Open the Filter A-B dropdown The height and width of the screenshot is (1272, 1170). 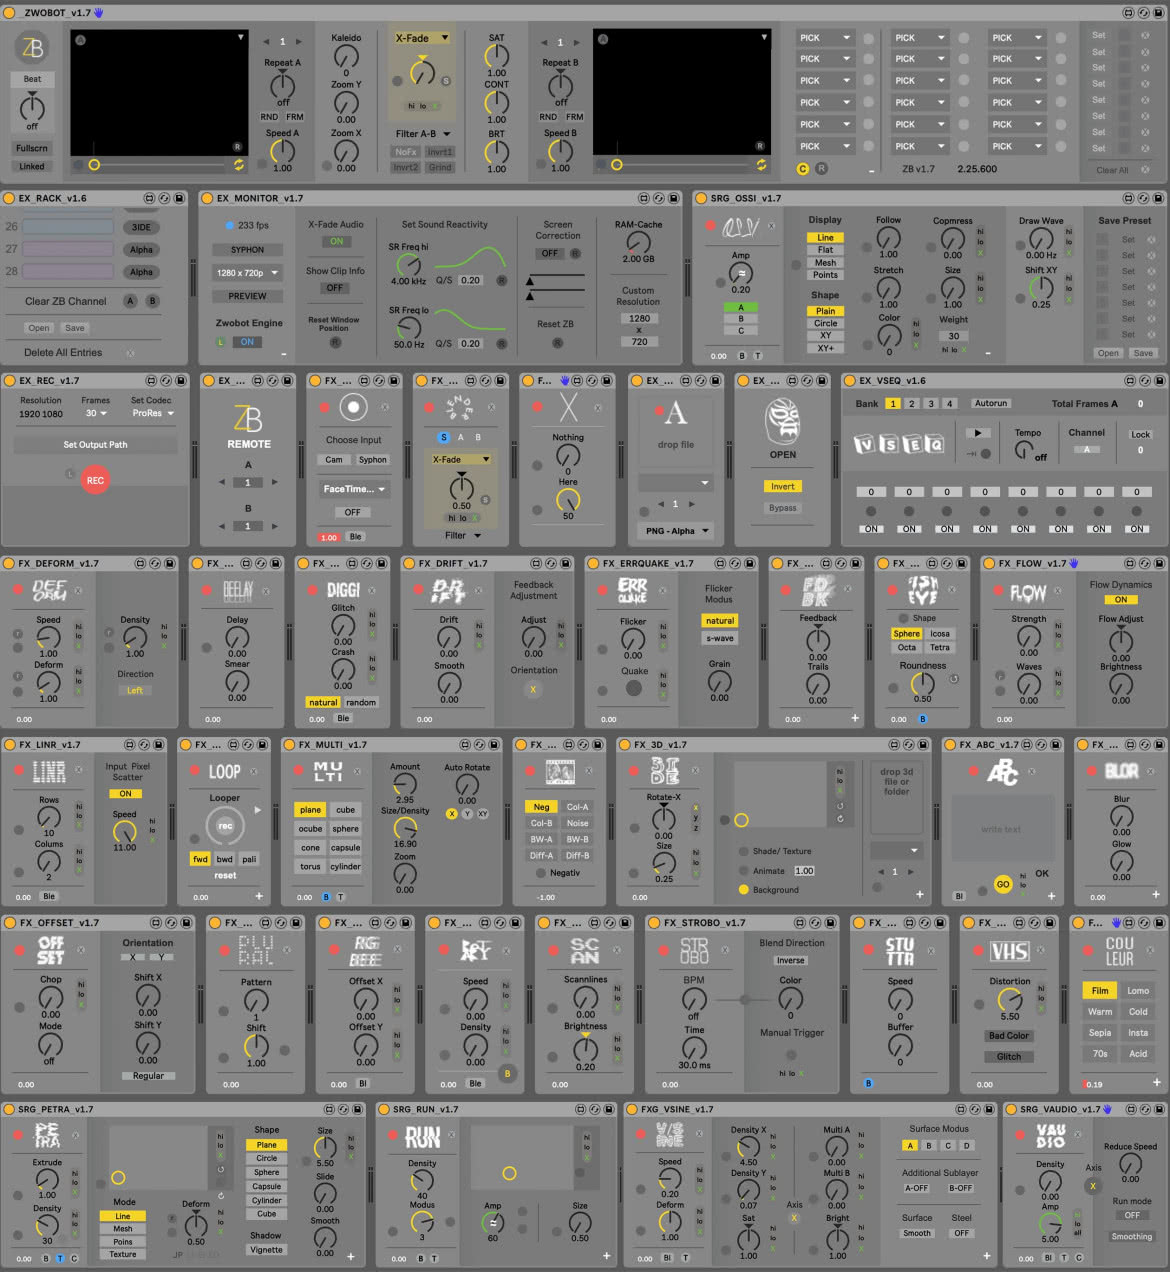pos(422,133)
